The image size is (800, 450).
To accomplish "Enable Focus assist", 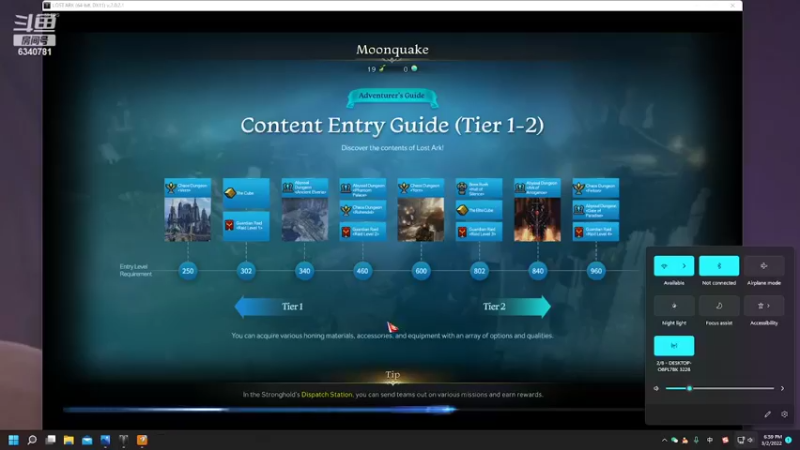I will (719, 306).
